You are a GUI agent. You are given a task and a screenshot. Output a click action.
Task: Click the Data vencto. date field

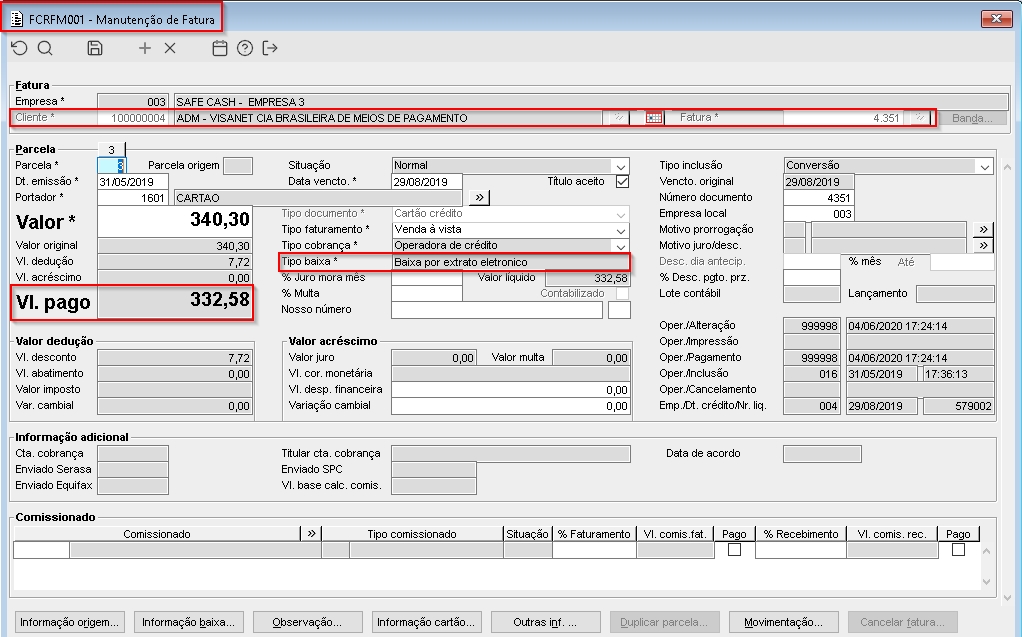[427, 182]
